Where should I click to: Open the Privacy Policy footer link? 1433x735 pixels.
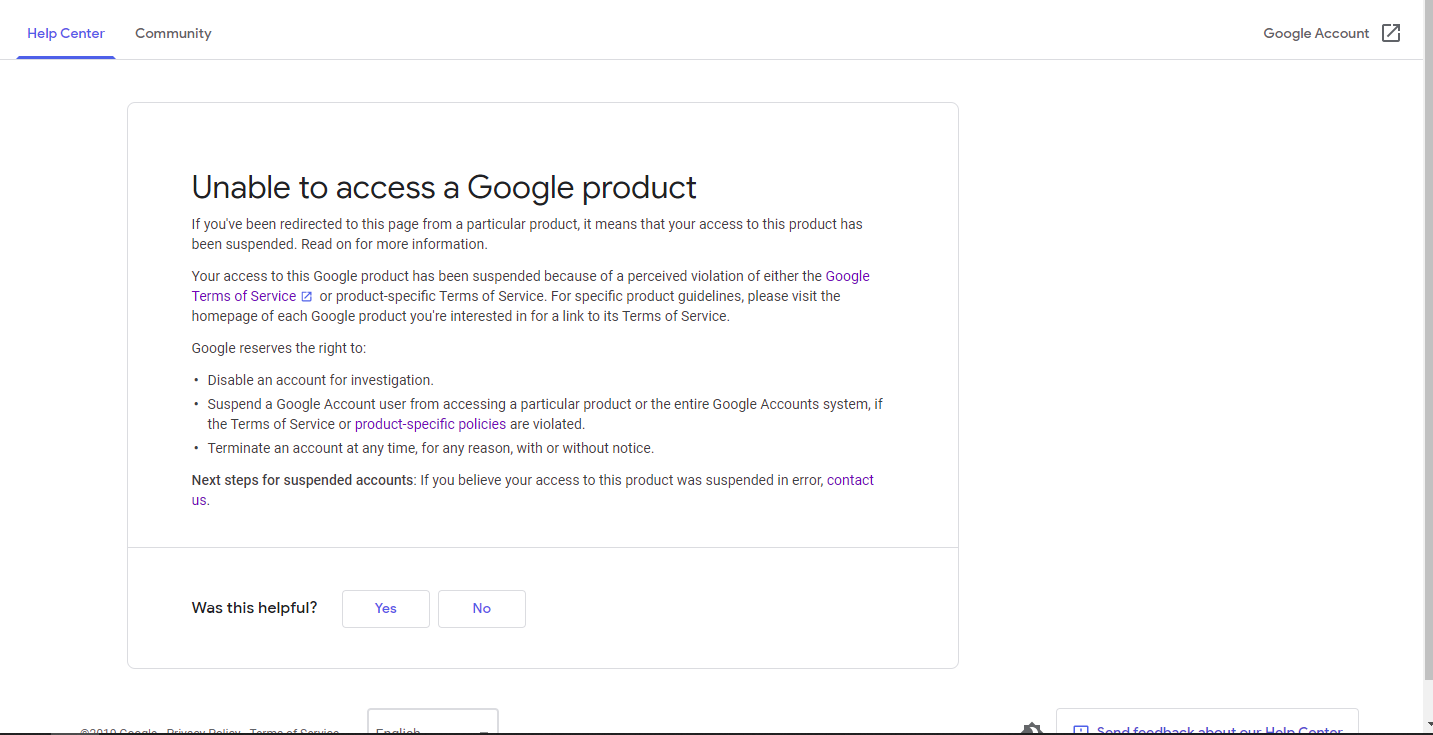tap(203, 731)
